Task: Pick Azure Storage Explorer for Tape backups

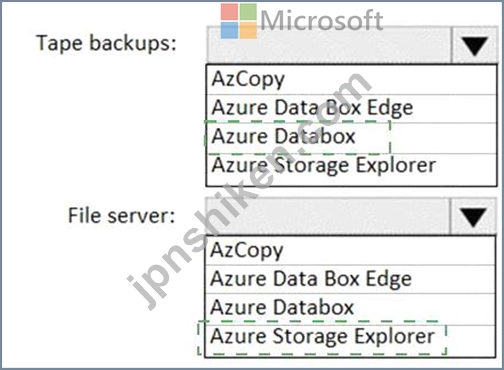Action: (x=351, y=167)
